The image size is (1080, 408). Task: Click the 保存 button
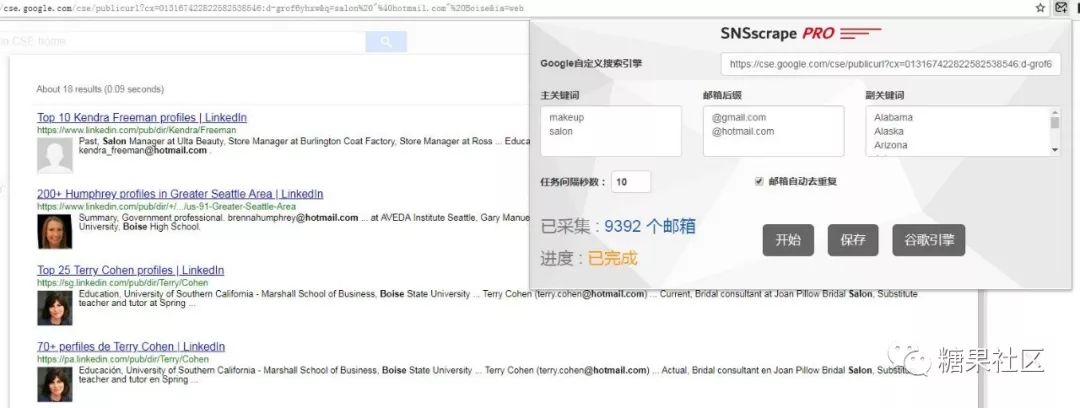[853, 240]
